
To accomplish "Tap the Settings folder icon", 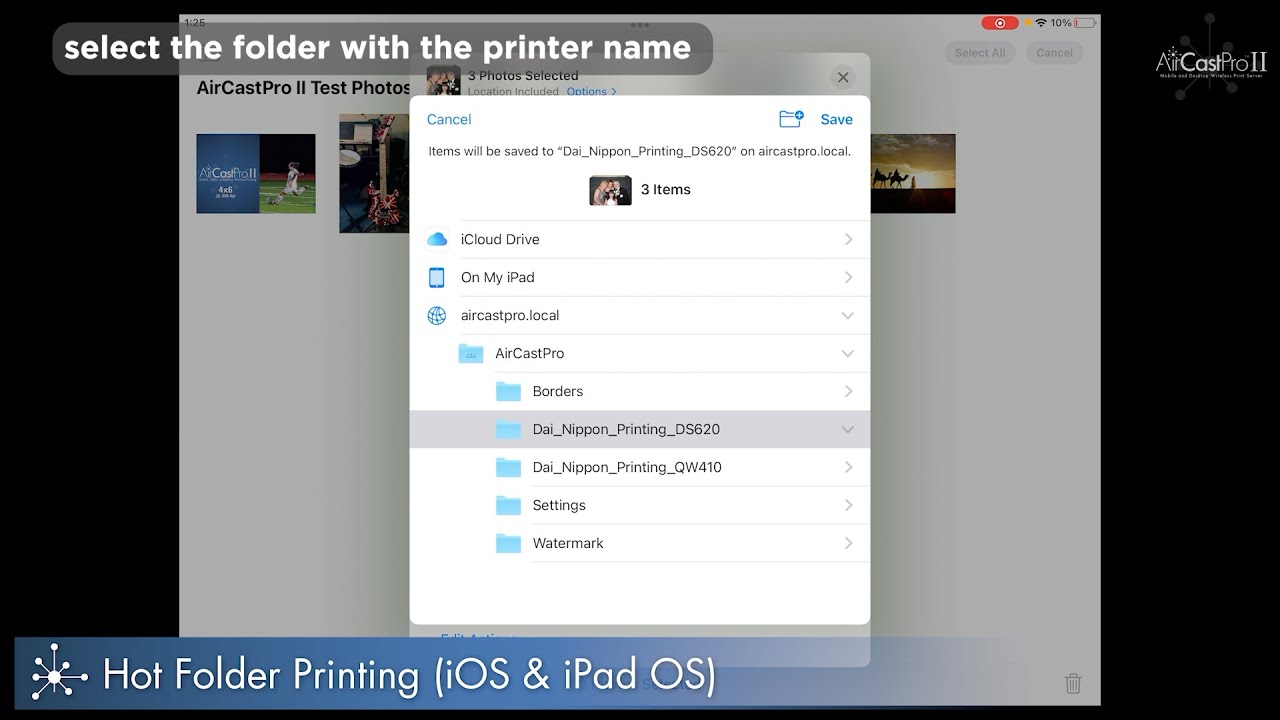I will 509,505.
